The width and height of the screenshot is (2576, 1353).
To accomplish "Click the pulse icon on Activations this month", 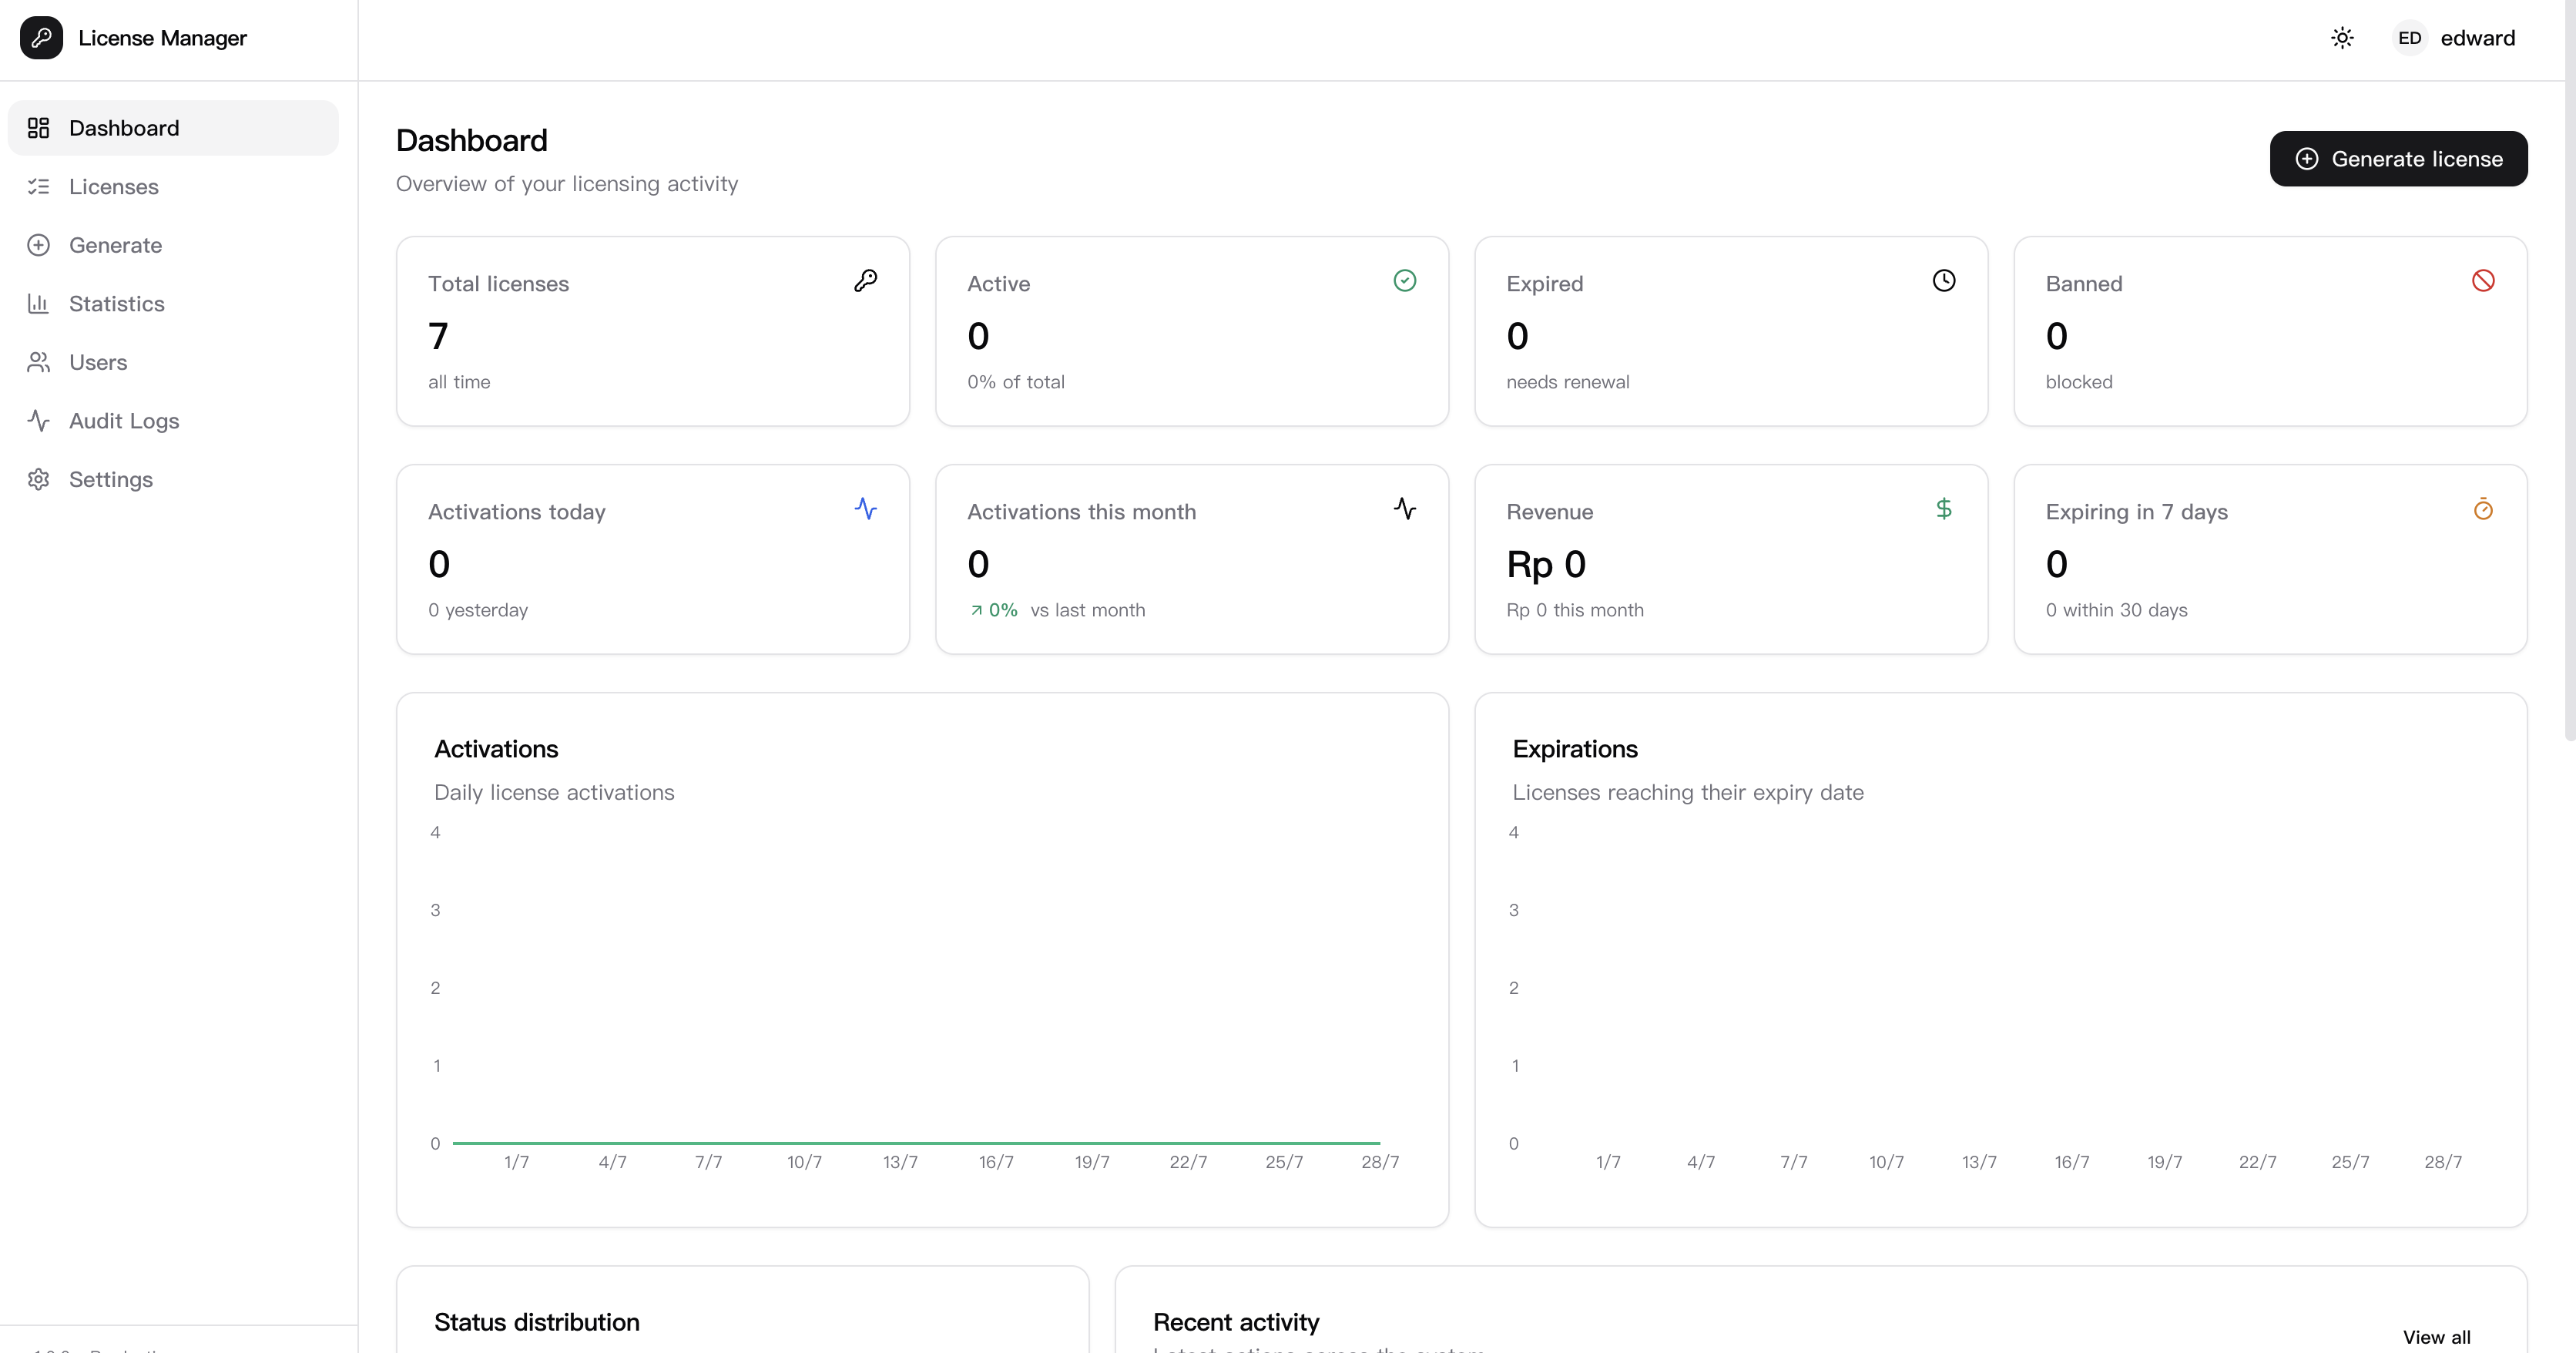I will pos(1405,509).
